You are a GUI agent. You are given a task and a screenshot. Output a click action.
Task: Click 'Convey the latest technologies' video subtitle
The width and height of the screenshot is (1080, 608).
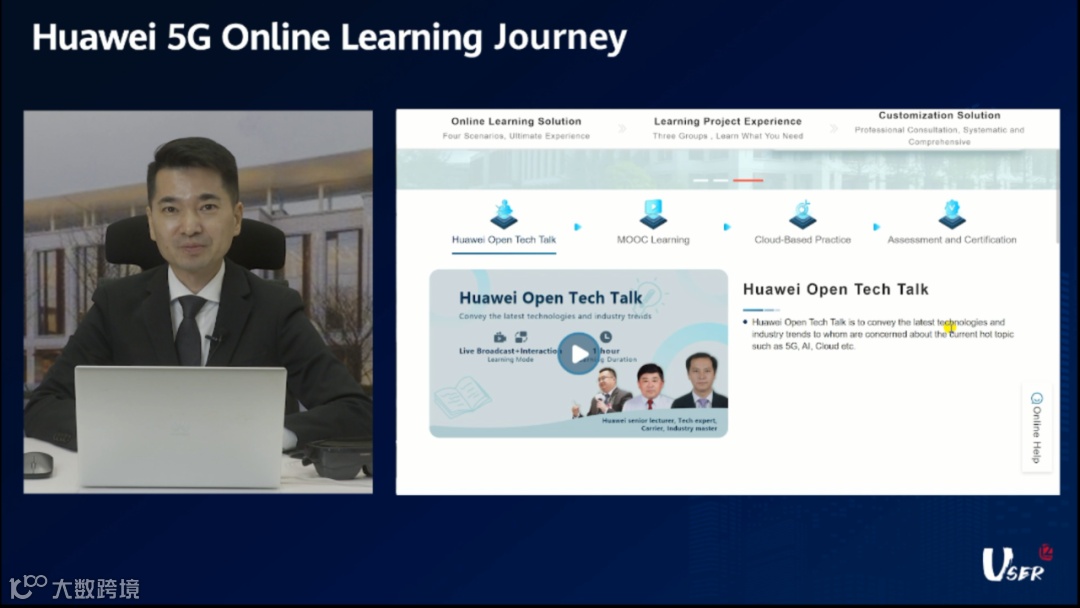(554, 316)
